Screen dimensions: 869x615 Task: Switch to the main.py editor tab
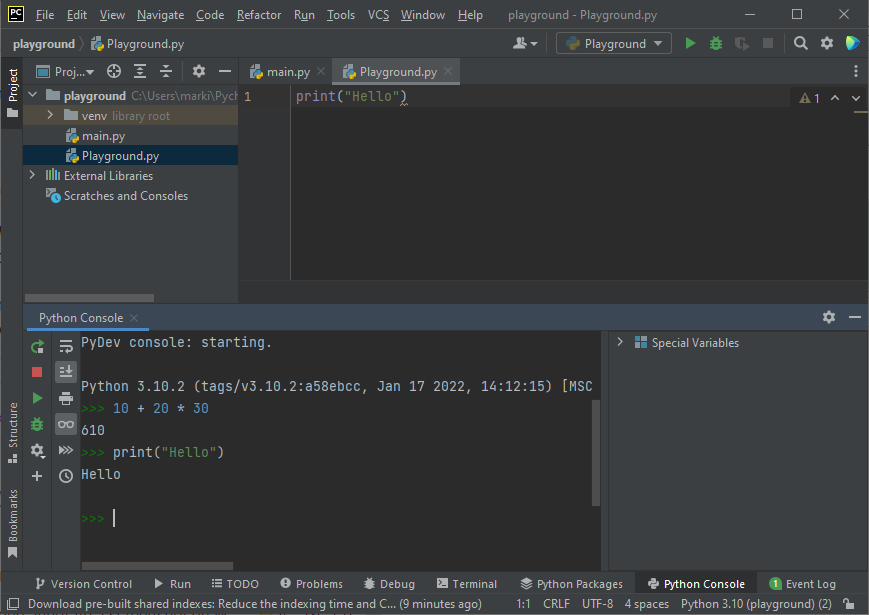click(x=288, y=72)
